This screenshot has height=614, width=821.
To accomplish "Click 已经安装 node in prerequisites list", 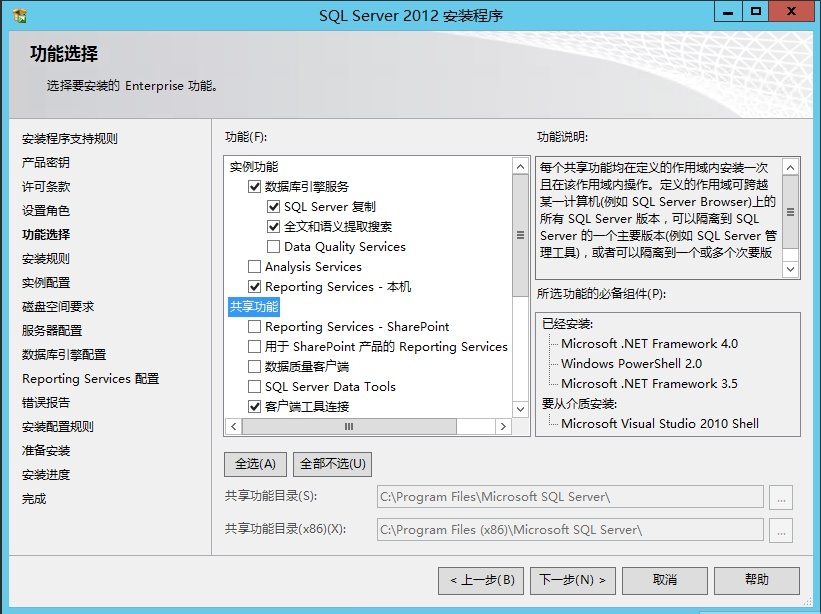I will [568, 324].
